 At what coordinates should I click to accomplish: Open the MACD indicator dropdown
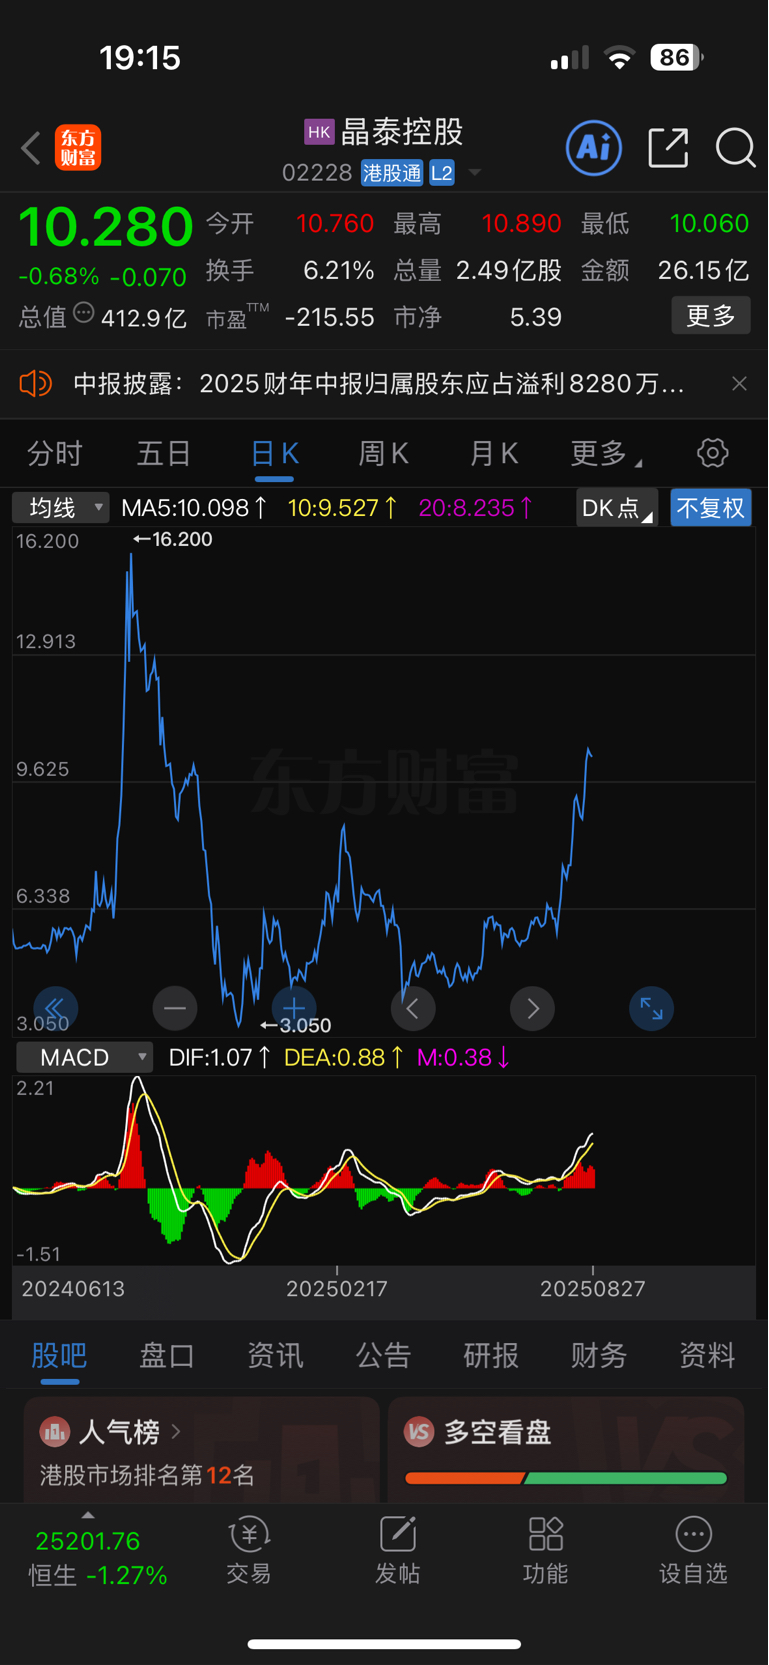point(85,1057)
